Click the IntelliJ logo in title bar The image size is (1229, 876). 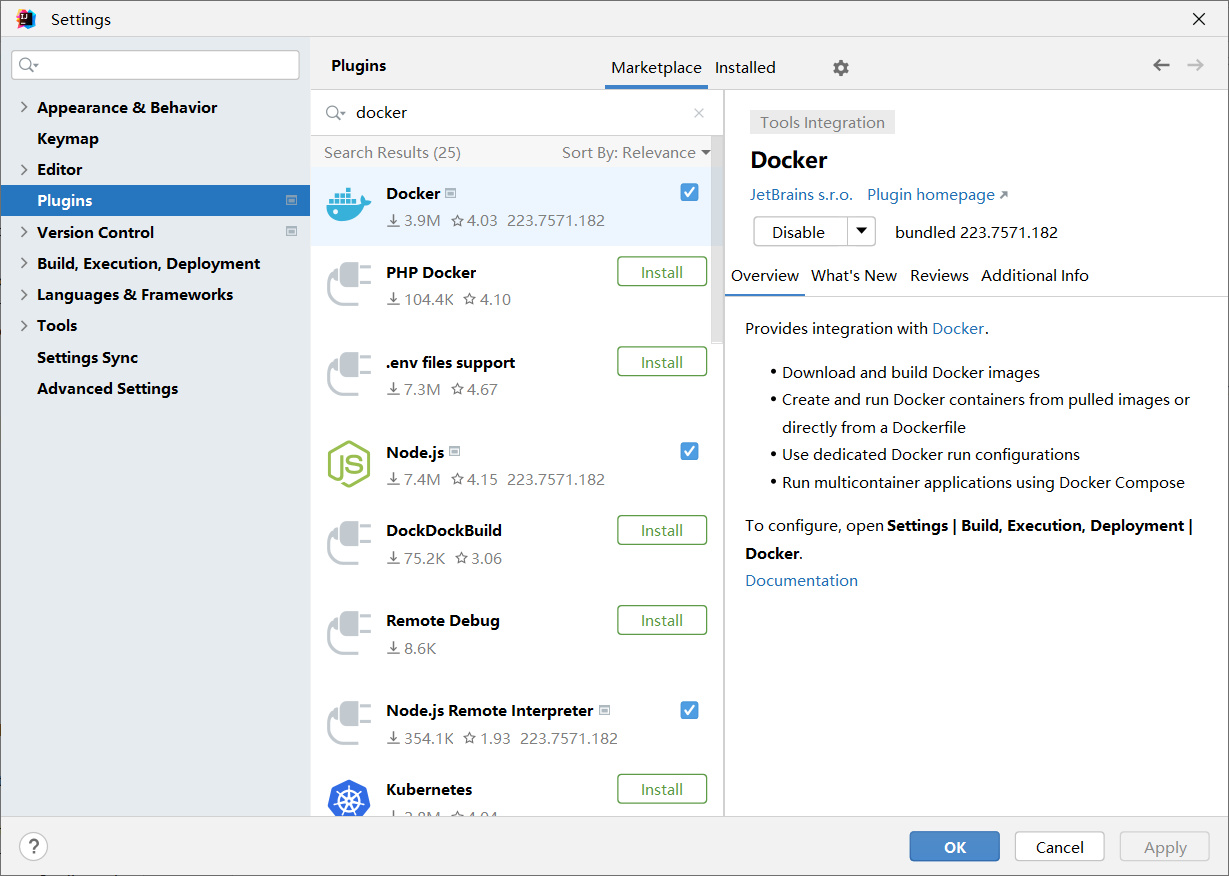(26, 19)
